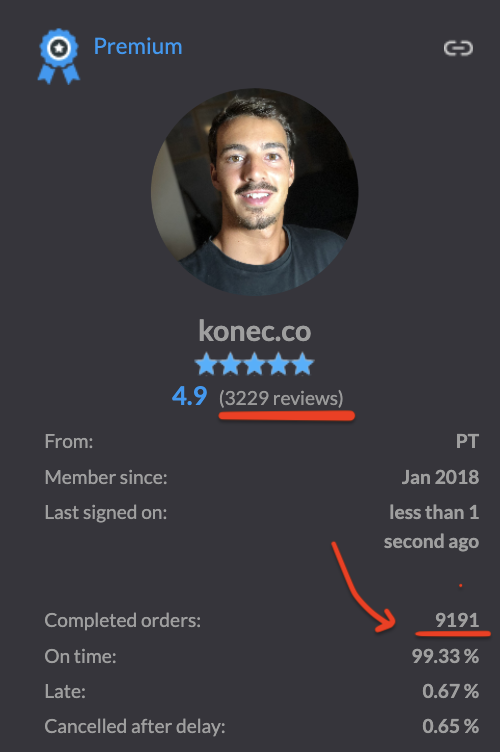Click the fifth rating star
Viewport: 500px width, 752px height.
click(302, 364)
